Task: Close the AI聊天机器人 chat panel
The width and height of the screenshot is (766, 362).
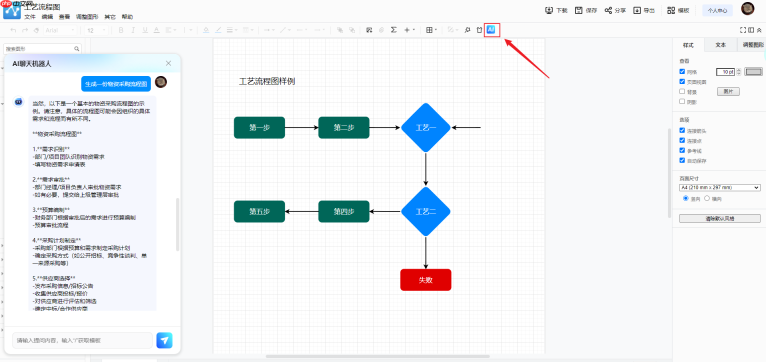Action: click(169, 64)
